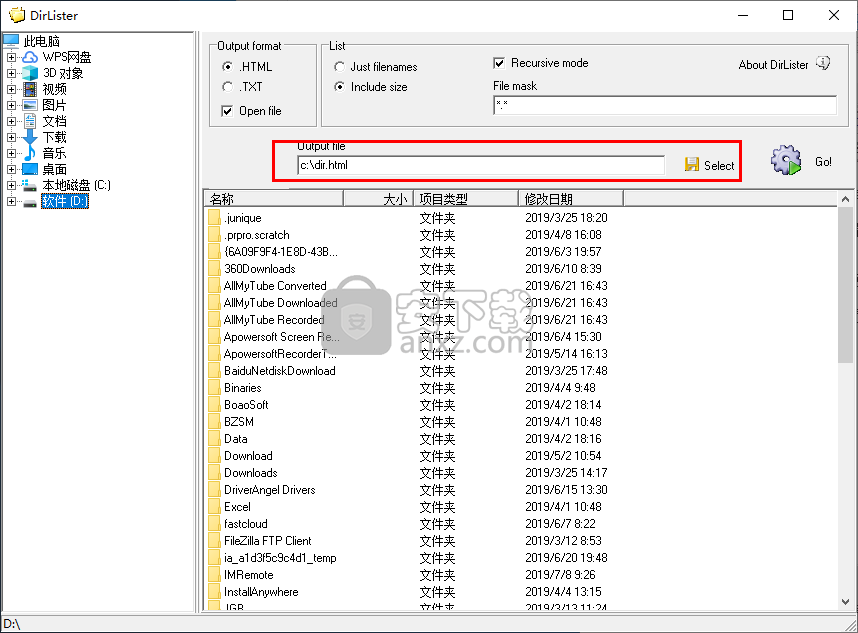
Task: Open About DirLister info icon
Action: coord(823,63)
